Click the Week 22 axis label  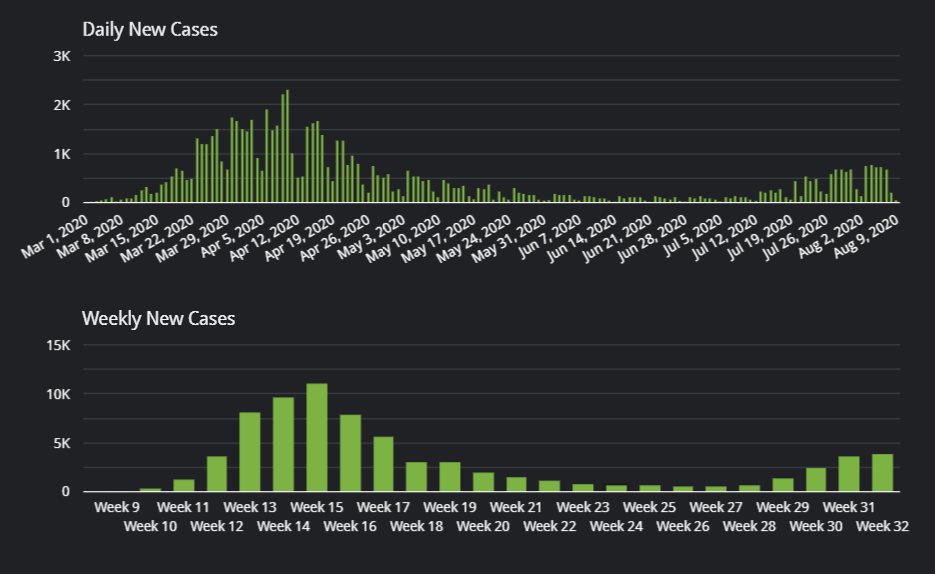pyautogui.click(x=549, y=526)
